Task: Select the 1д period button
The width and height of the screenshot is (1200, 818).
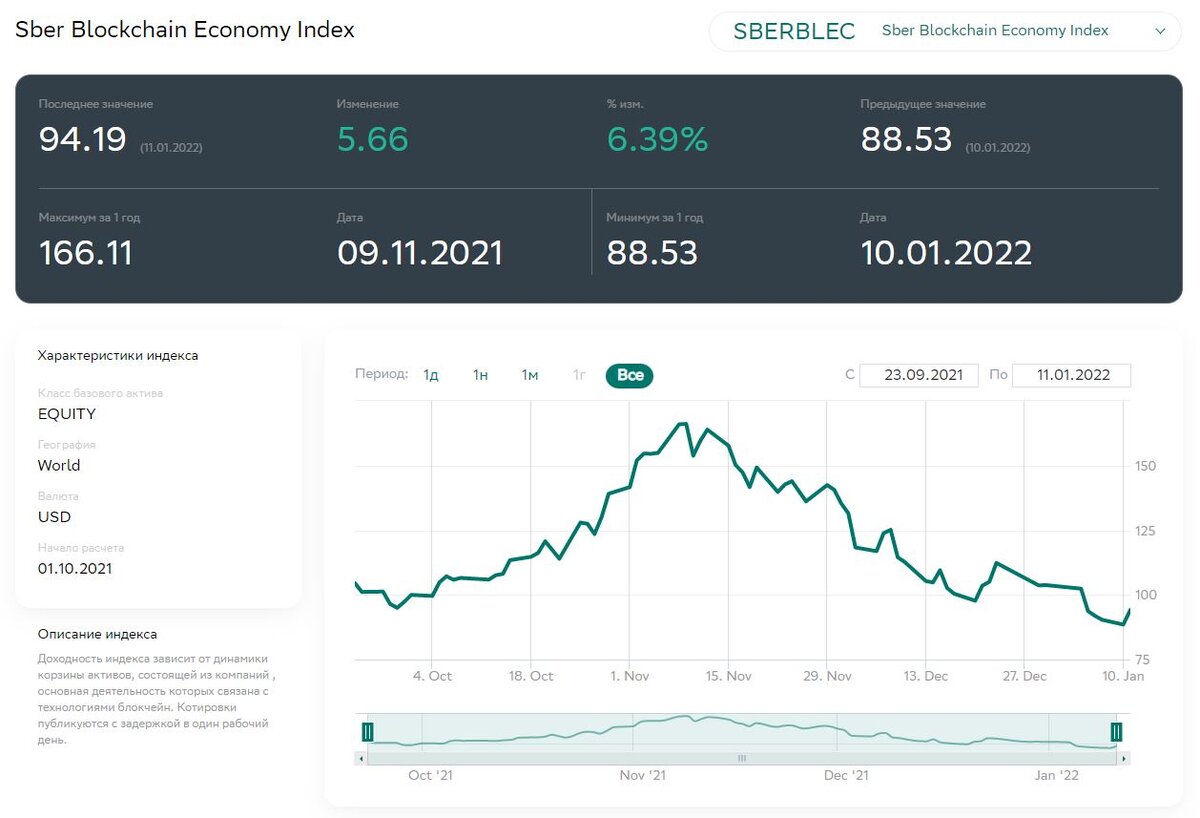Action: (431, 375)
